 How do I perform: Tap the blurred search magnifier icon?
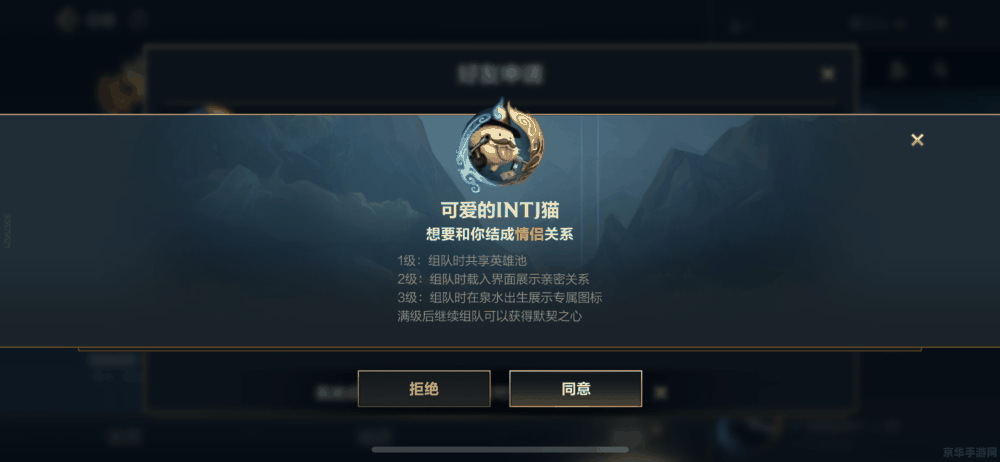coord(938,70)
